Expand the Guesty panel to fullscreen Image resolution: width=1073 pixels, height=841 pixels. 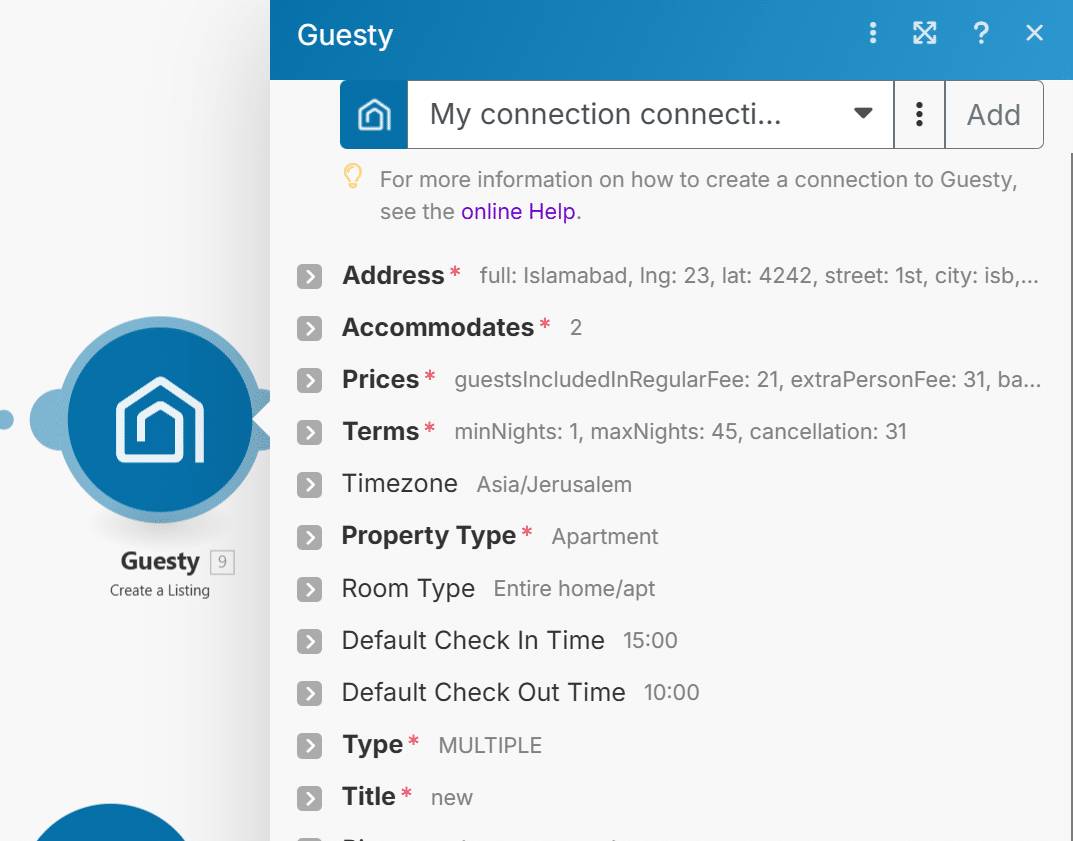click(x=925, y=34)
